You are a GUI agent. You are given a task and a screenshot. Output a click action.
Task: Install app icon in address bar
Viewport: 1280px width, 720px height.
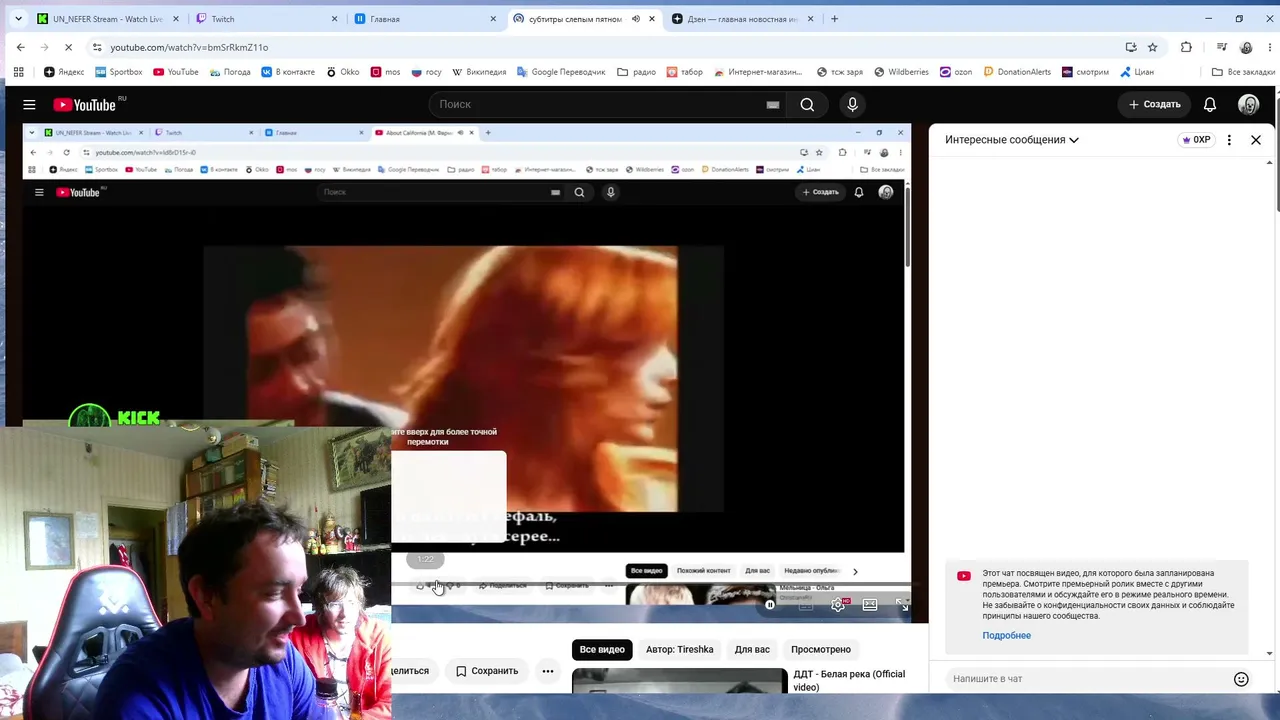click(1131, 47)
